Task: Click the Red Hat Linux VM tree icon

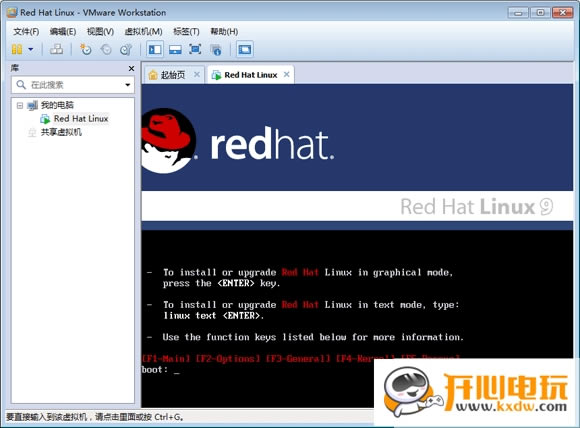Action: (45, 119)
